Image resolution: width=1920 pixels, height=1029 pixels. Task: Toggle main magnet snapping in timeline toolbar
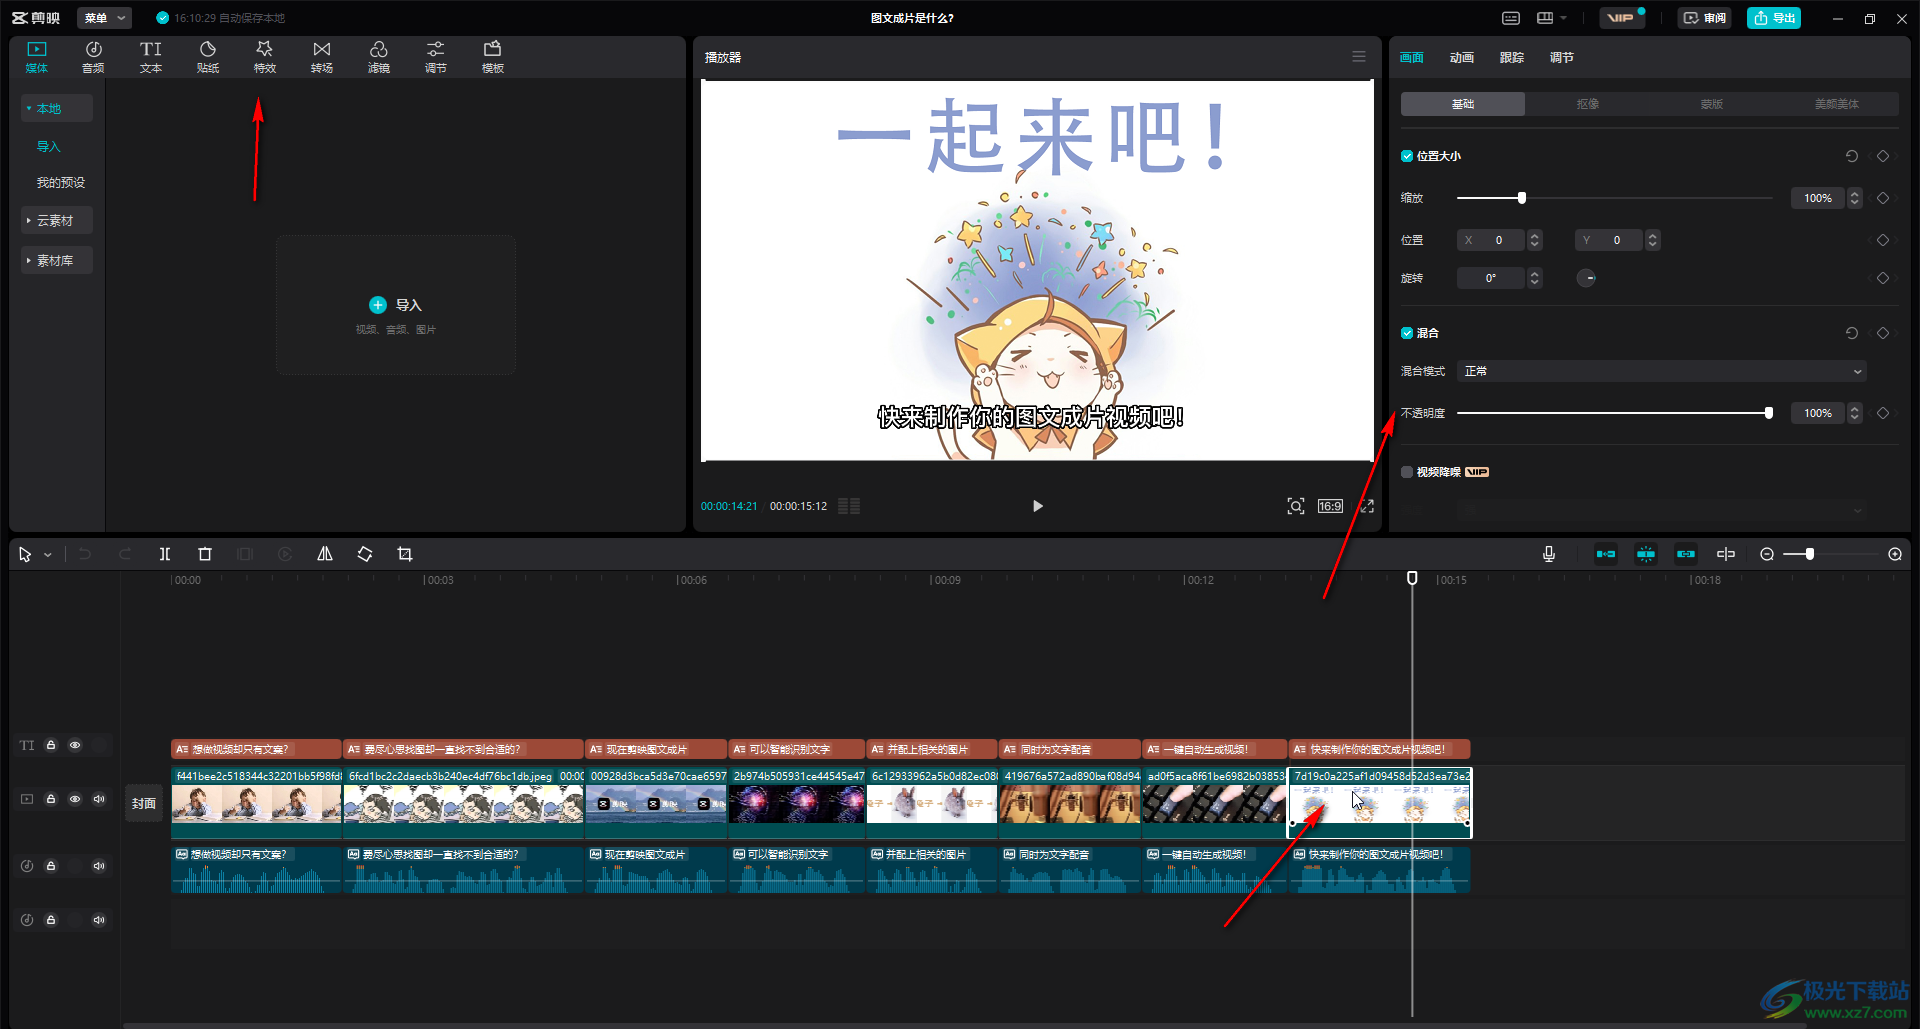(1606, 554)
